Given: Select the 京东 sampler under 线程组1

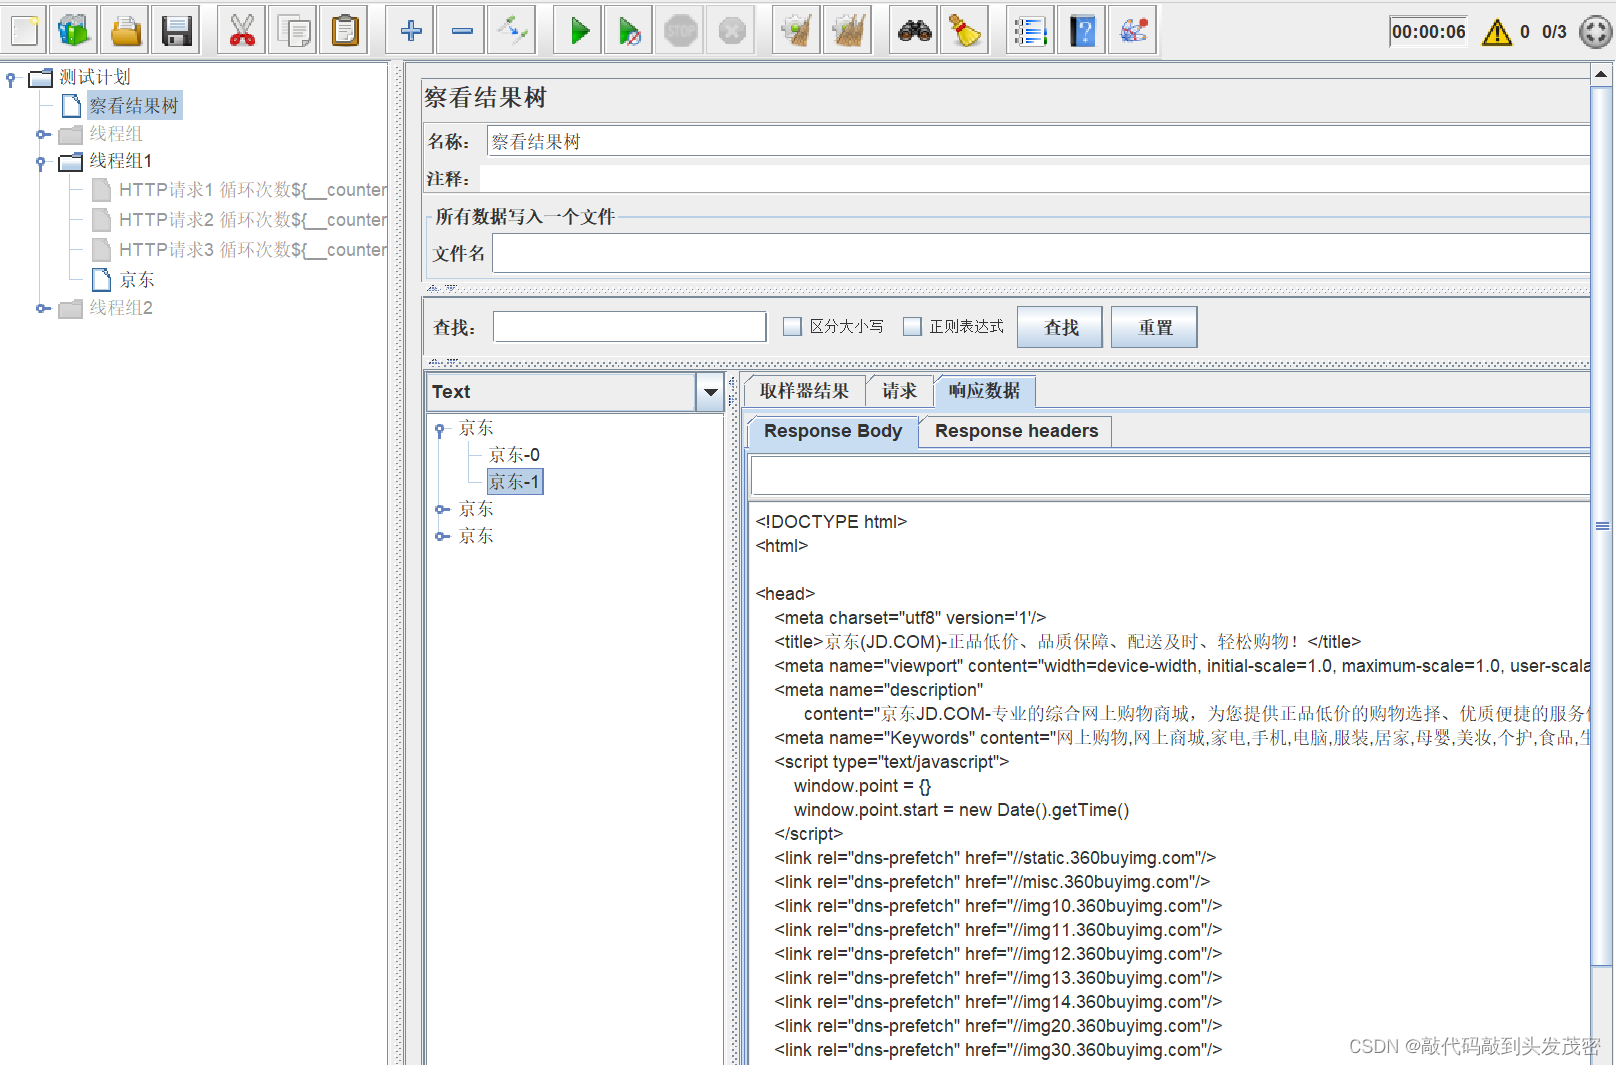Looking at the screenshot, I should pyautogui.click(x=137, y=280).
